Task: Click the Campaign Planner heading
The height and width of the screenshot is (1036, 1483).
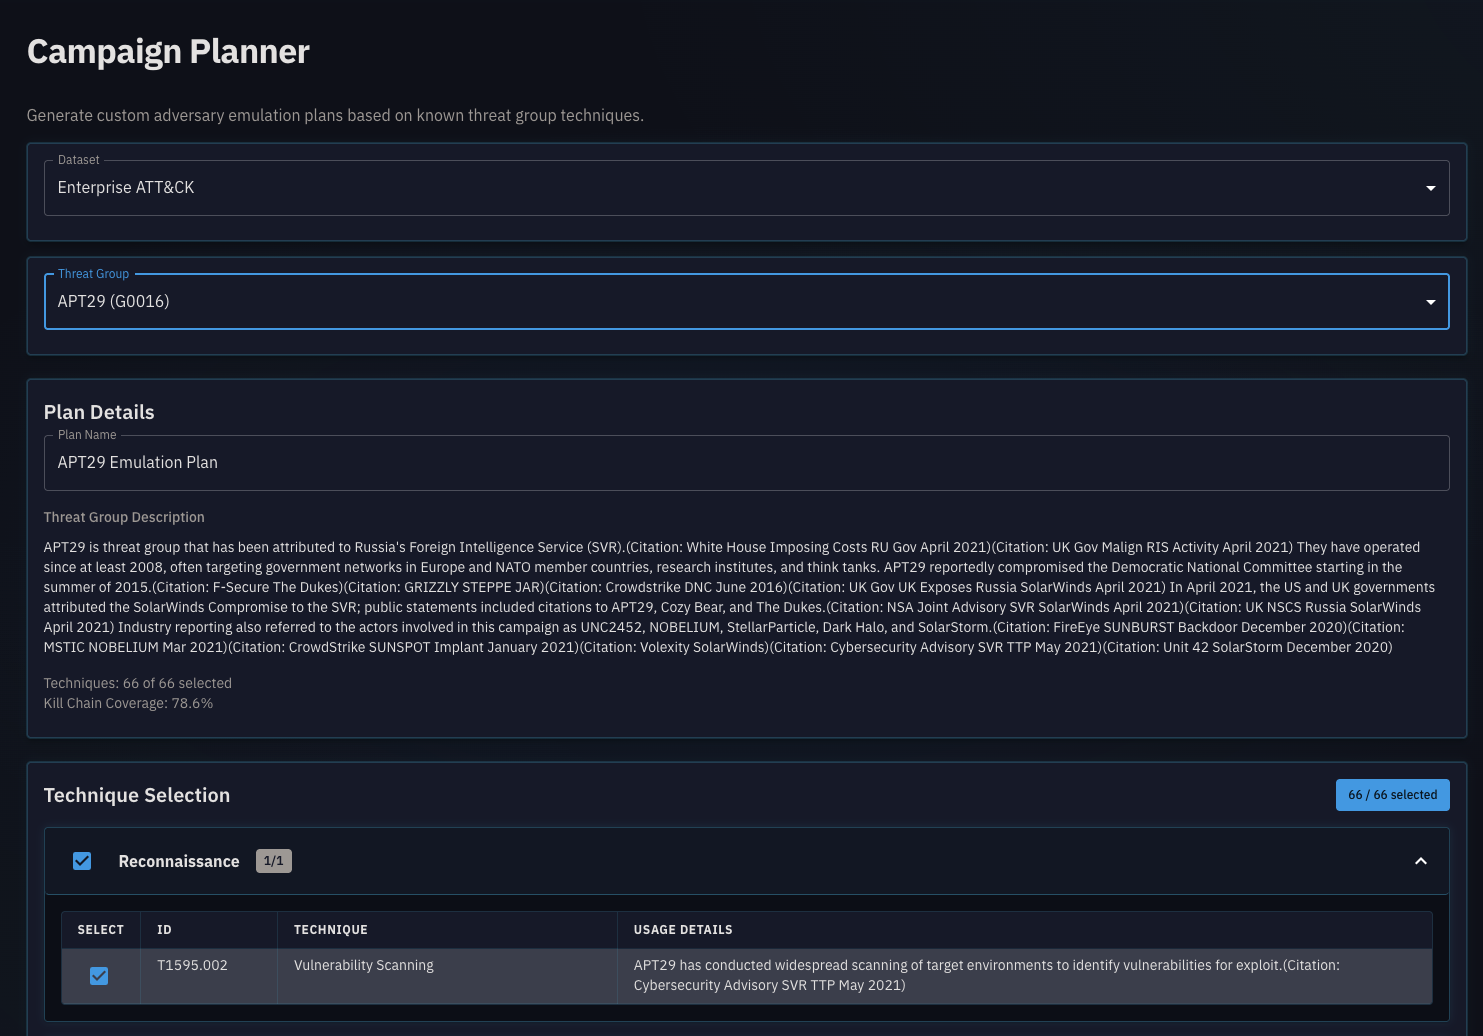Action: (168, 51)
